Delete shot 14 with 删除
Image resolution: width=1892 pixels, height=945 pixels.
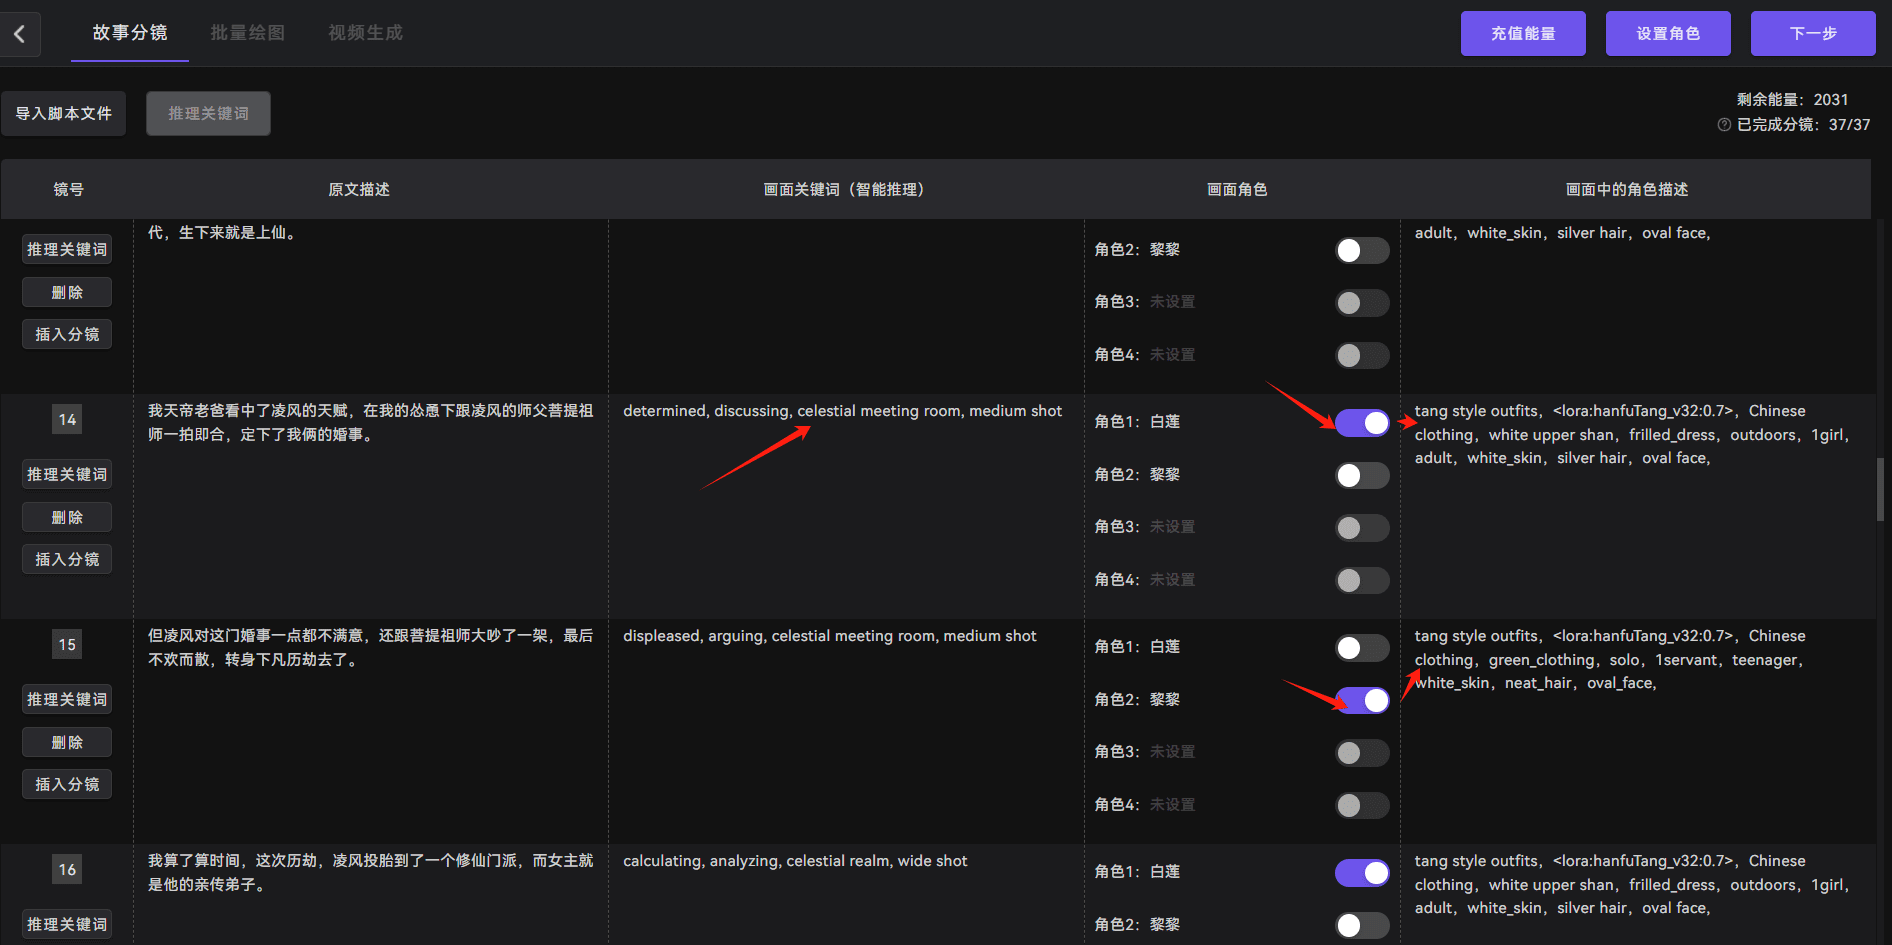tap(67, 517)
